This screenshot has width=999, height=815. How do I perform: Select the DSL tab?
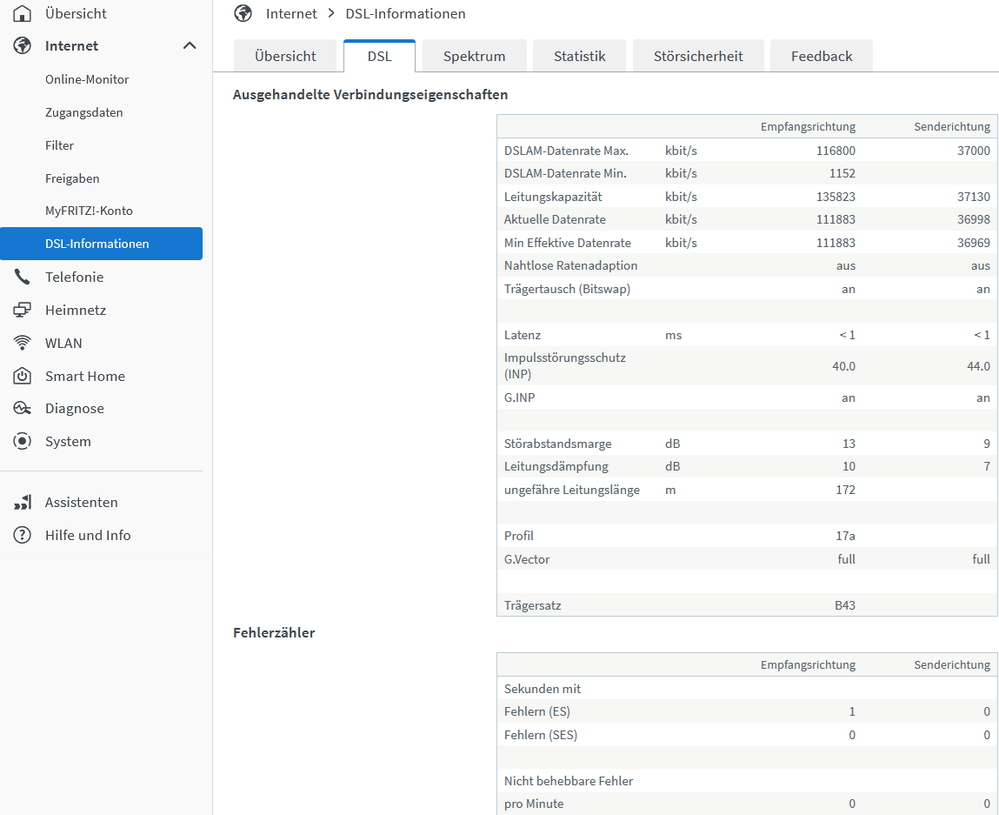click(379, 56)
